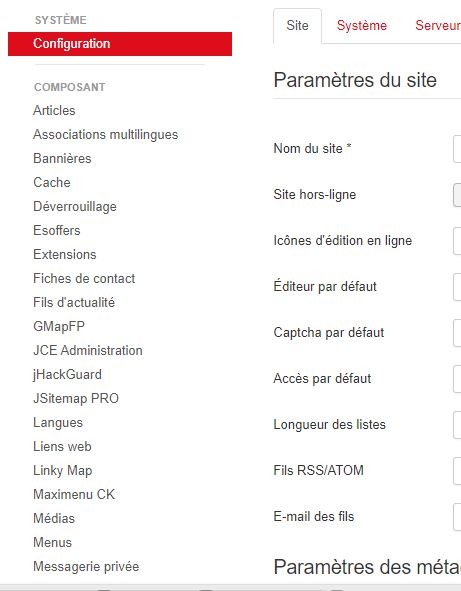Switch to the Système tab
461x591 pixels.
click(x=361, y=26)
